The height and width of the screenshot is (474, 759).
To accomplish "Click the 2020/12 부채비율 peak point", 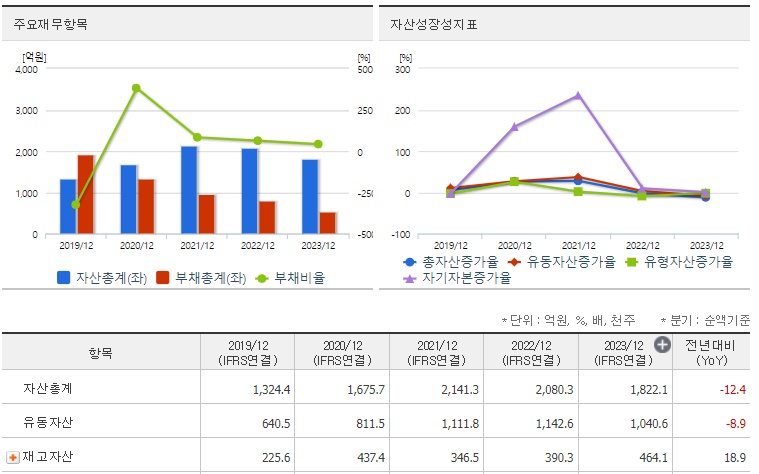I will click(137, 88).
